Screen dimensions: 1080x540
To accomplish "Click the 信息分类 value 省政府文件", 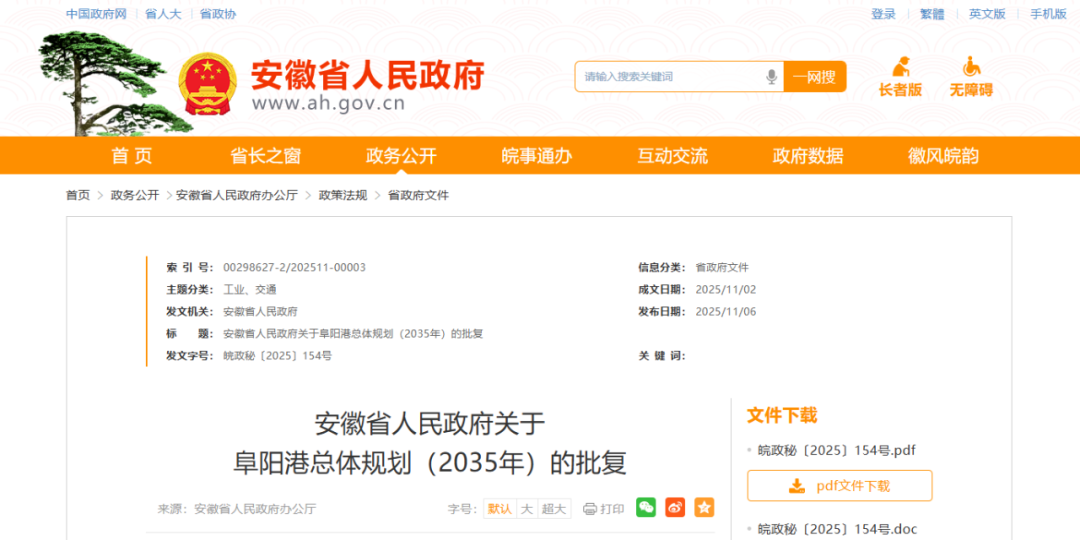I will [x=722, y=267].
